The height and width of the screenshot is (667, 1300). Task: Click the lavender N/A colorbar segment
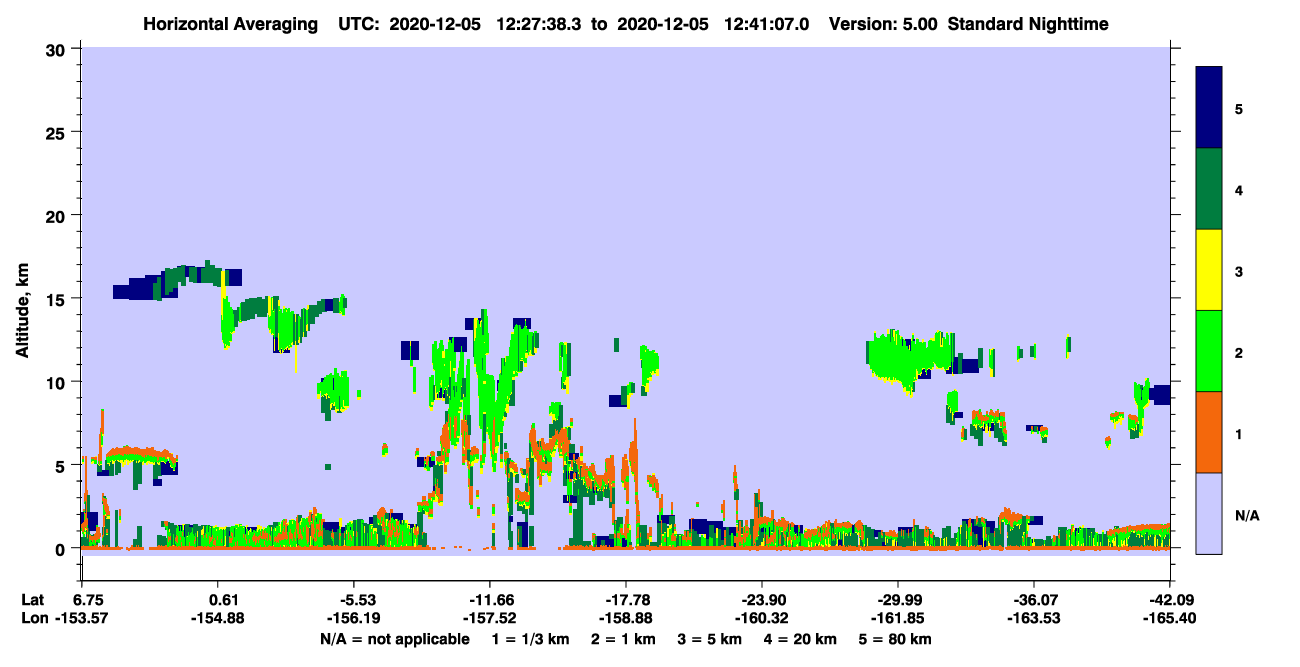(x=1209, y=512)
